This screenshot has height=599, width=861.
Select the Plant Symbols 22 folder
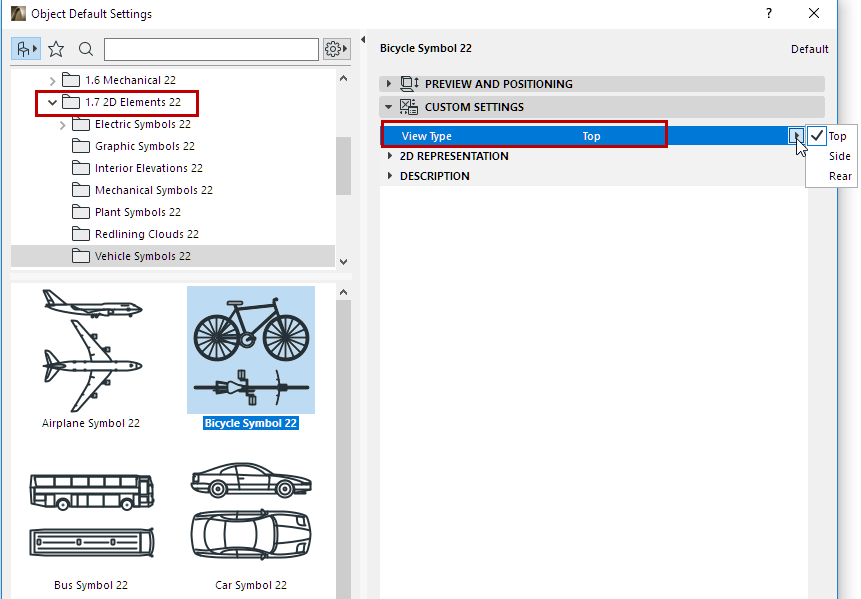(138, 212)
